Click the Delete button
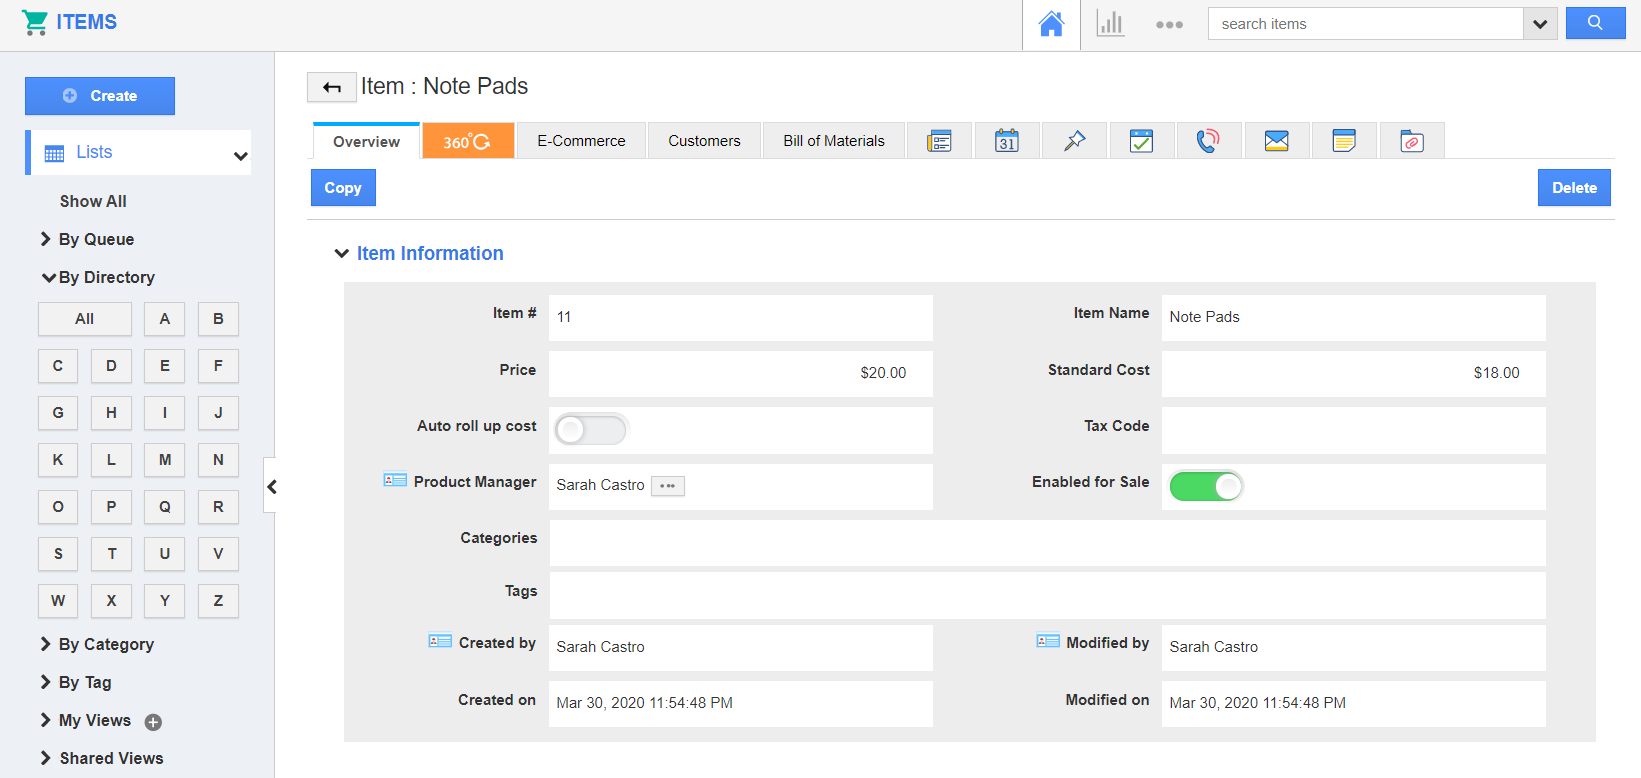The height and width of the screenshot is (778, 1641). (1573, 188)
